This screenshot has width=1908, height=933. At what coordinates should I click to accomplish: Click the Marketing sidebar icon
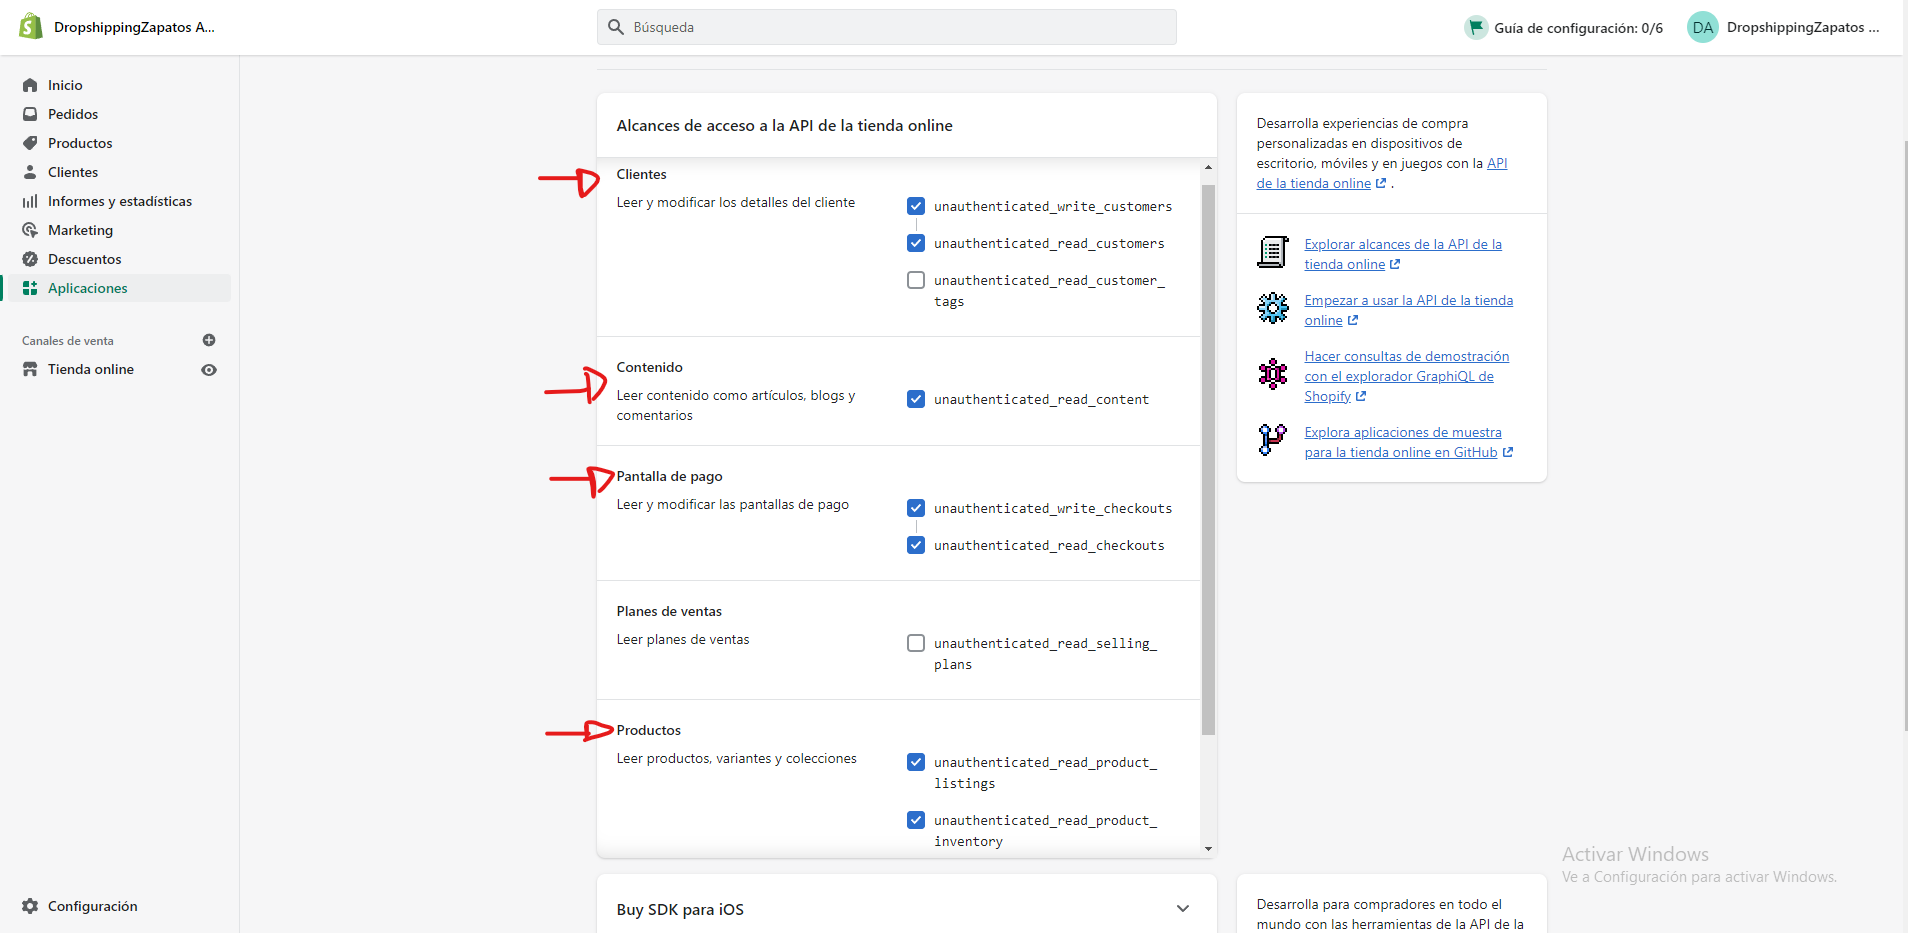click(x=30, y=230)
